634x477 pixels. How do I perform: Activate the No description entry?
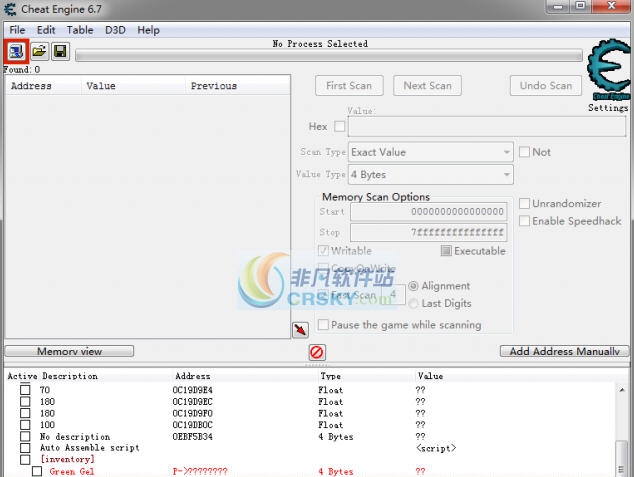[25, 437]
